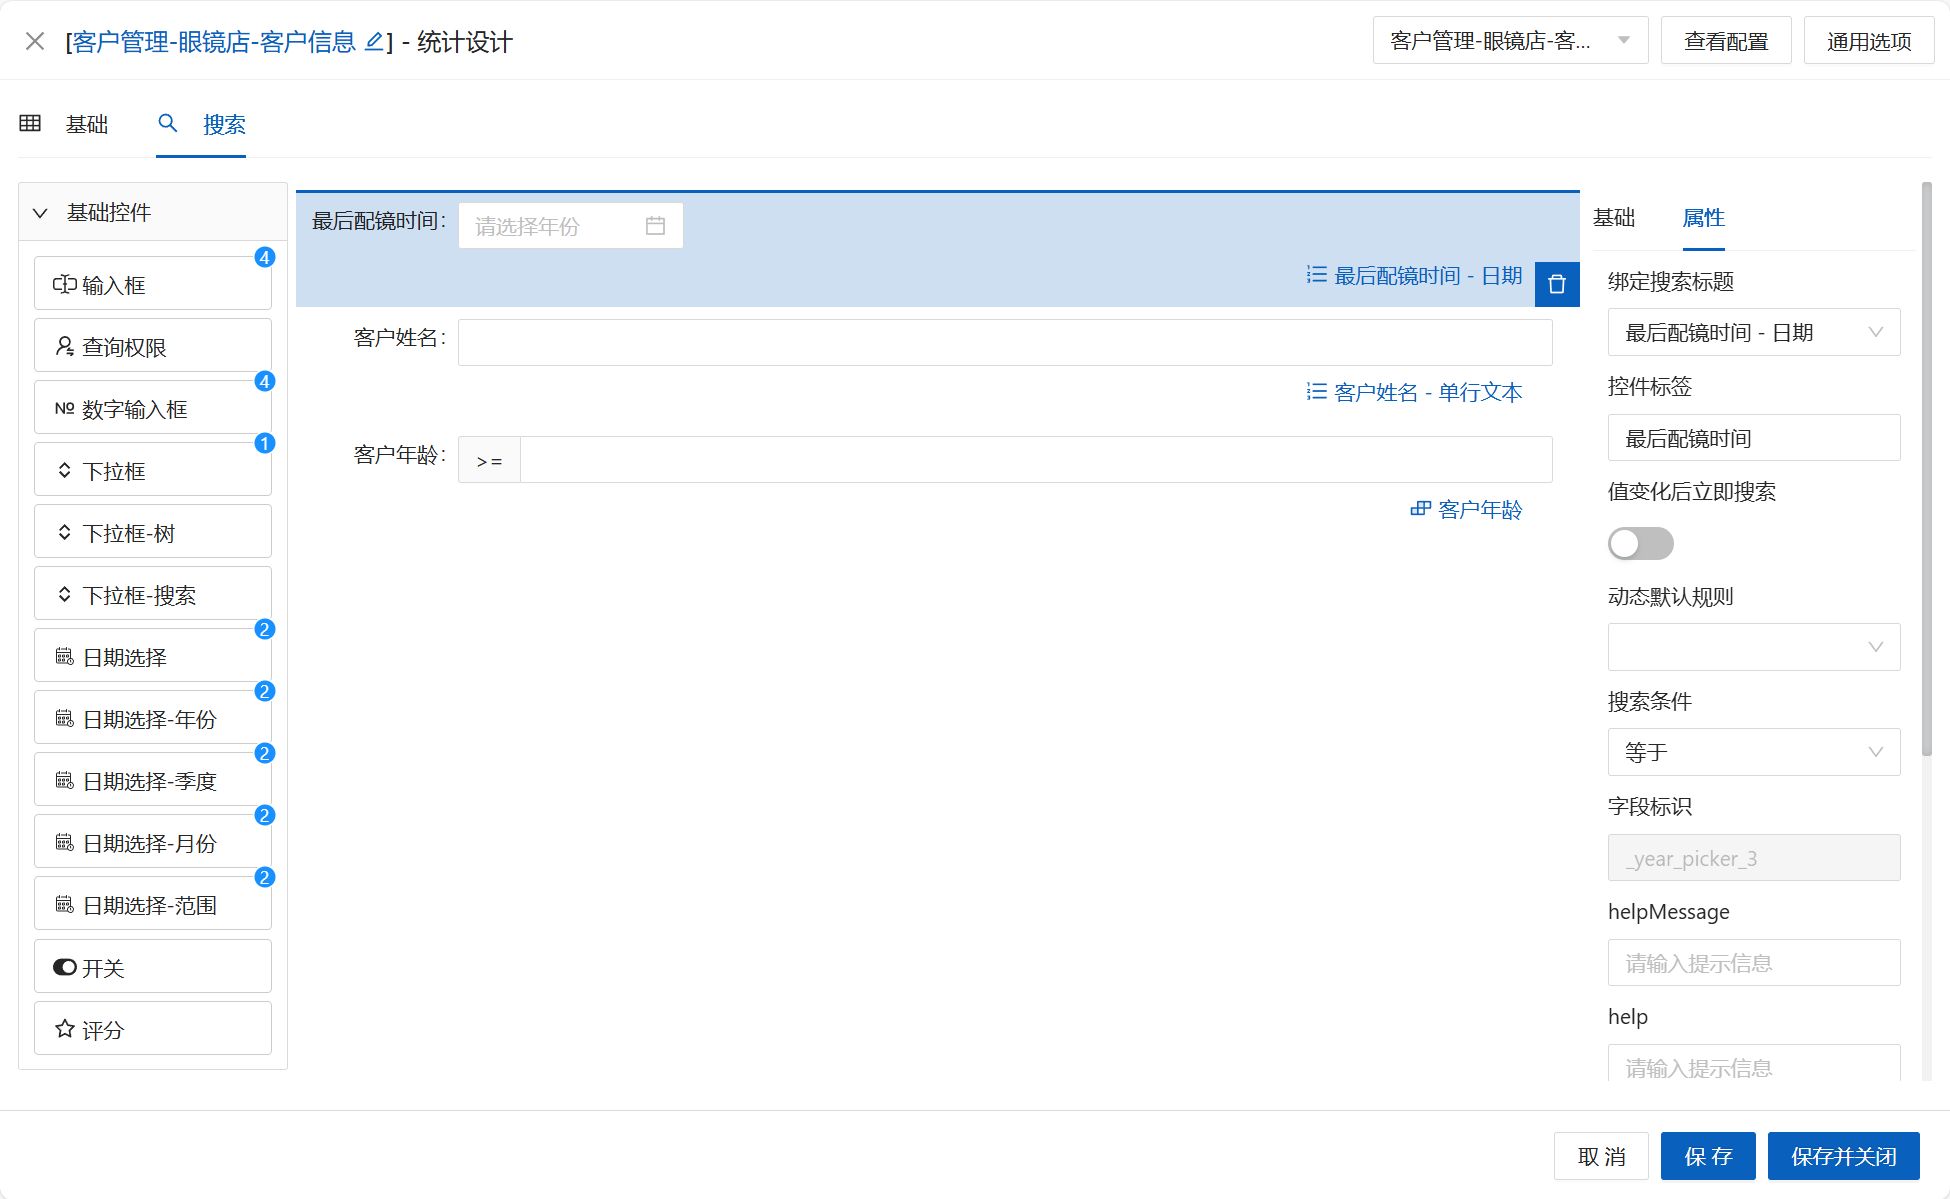Viewport: 1950px width, 1199px height.
Task: Toggle 值变化后立即搜索 switch
Action: click(x=1640, y=544)
